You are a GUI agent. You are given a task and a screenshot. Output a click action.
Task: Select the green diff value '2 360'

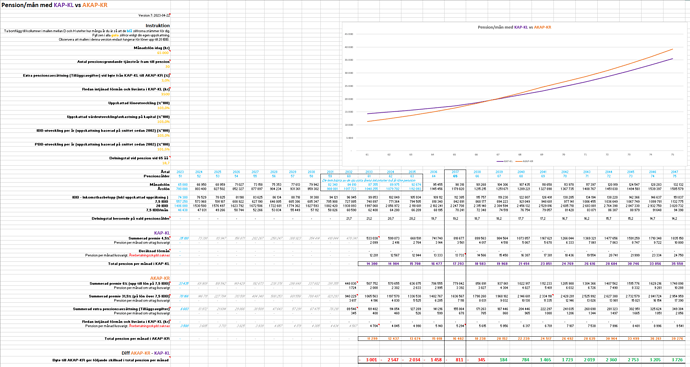point(613,360)
